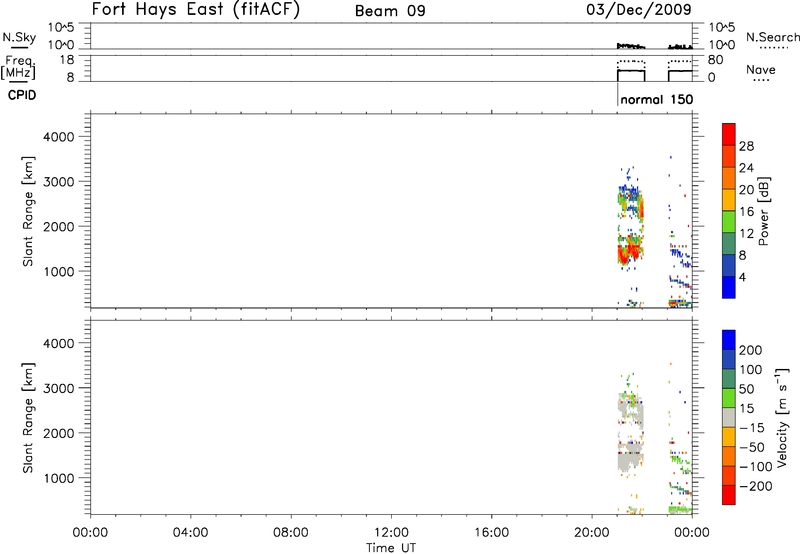Click the '16:00' time tick label

[491, 533]
